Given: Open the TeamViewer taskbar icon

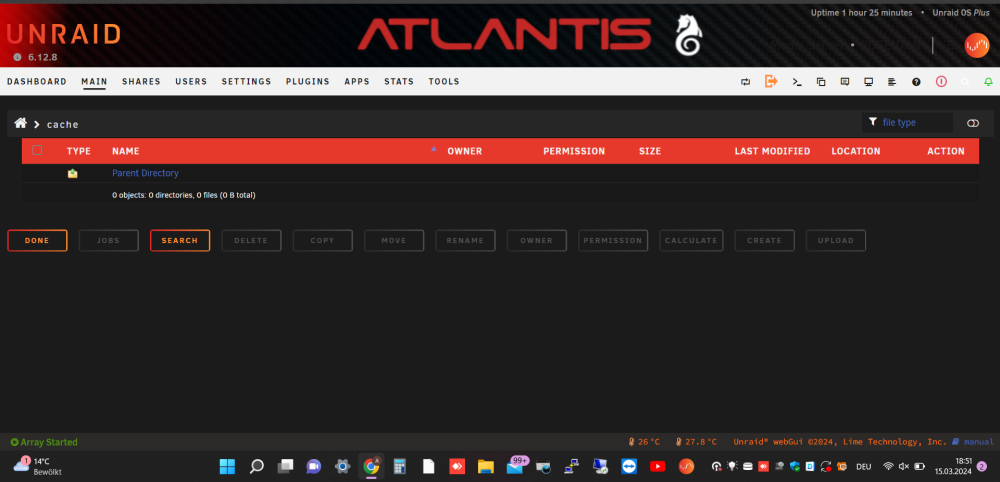Looking at the screenshot, I should 629,466.
